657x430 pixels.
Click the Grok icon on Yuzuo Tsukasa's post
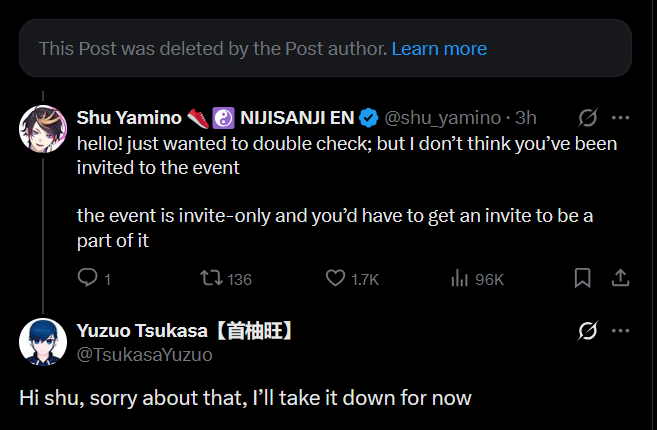pyautogui.click(x=587, y=331)
